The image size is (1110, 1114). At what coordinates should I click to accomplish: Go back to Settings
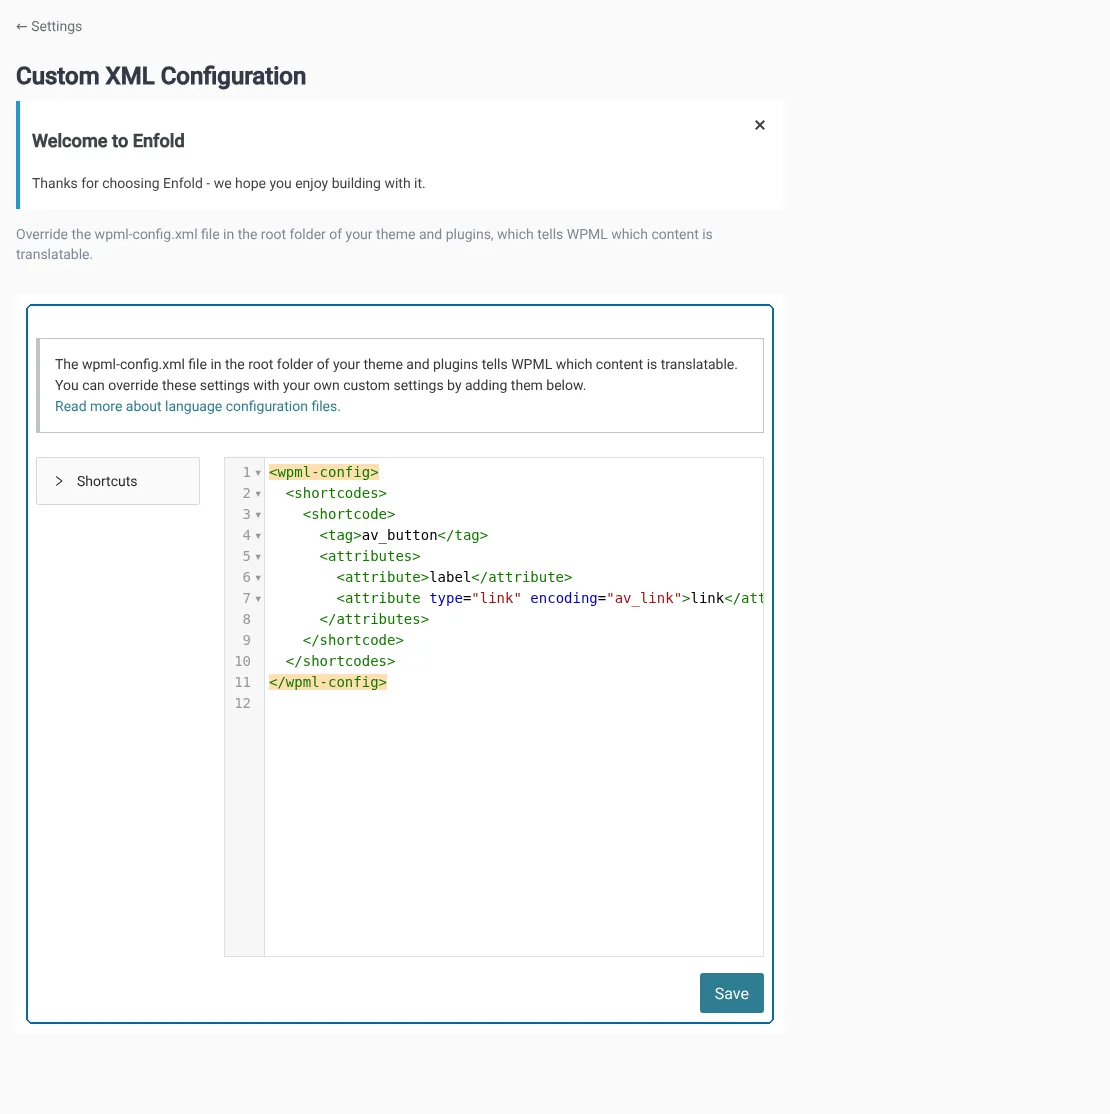coord(49,26)
